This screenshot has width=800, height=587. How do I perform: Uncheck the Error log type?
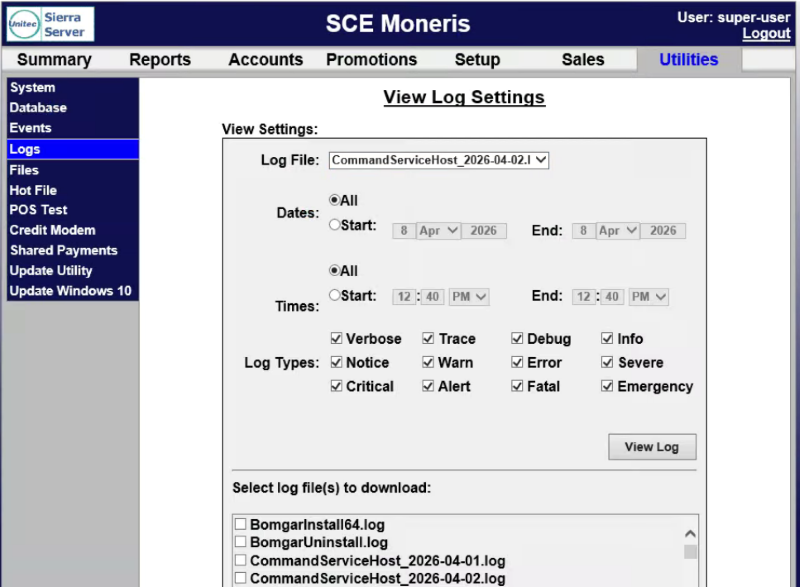click(517, 362)
